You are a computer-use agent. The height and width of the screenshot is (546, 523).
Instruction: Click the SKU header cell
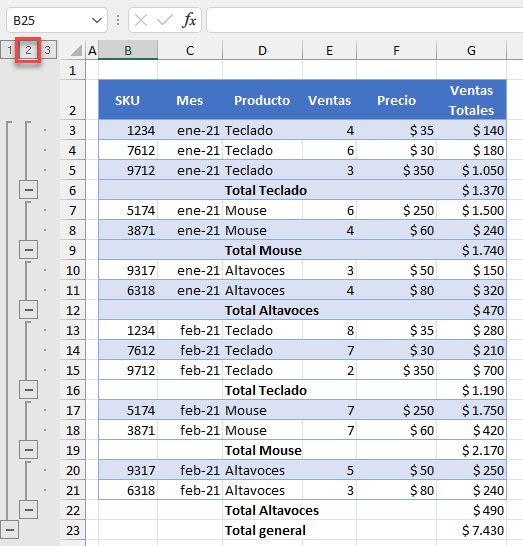[x=128, y=100]
